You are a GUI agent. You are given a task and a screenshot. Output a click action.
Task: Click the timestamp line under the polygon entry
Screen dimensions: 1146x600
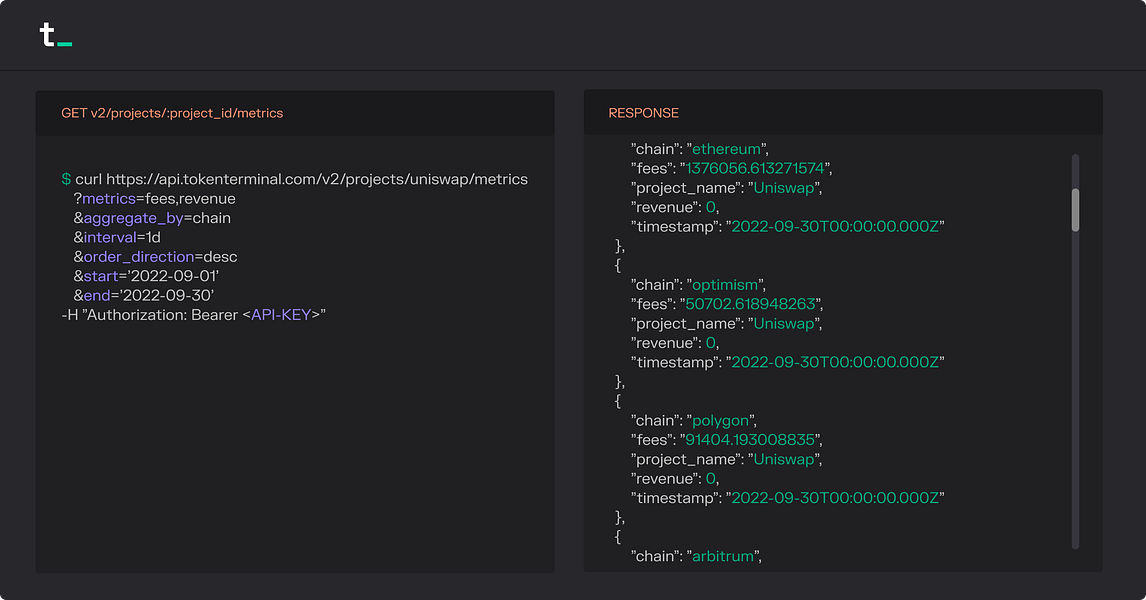(x=788, y=498)
